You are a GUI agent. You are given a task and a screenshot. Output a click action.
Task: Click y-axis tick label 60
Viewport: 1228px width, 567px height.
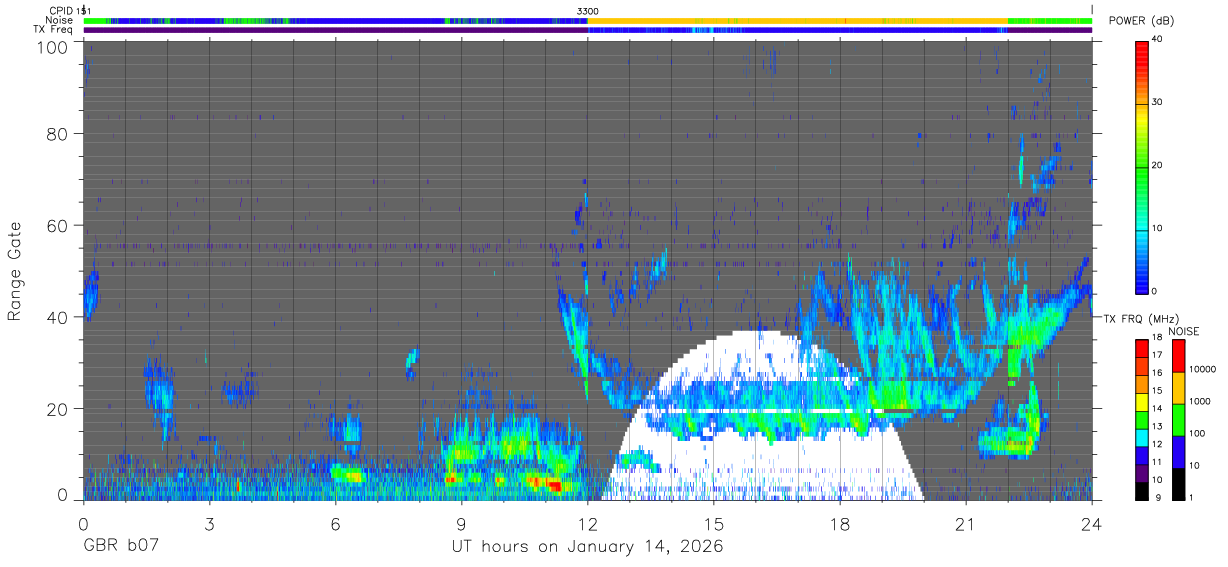[x=57, y=227]
